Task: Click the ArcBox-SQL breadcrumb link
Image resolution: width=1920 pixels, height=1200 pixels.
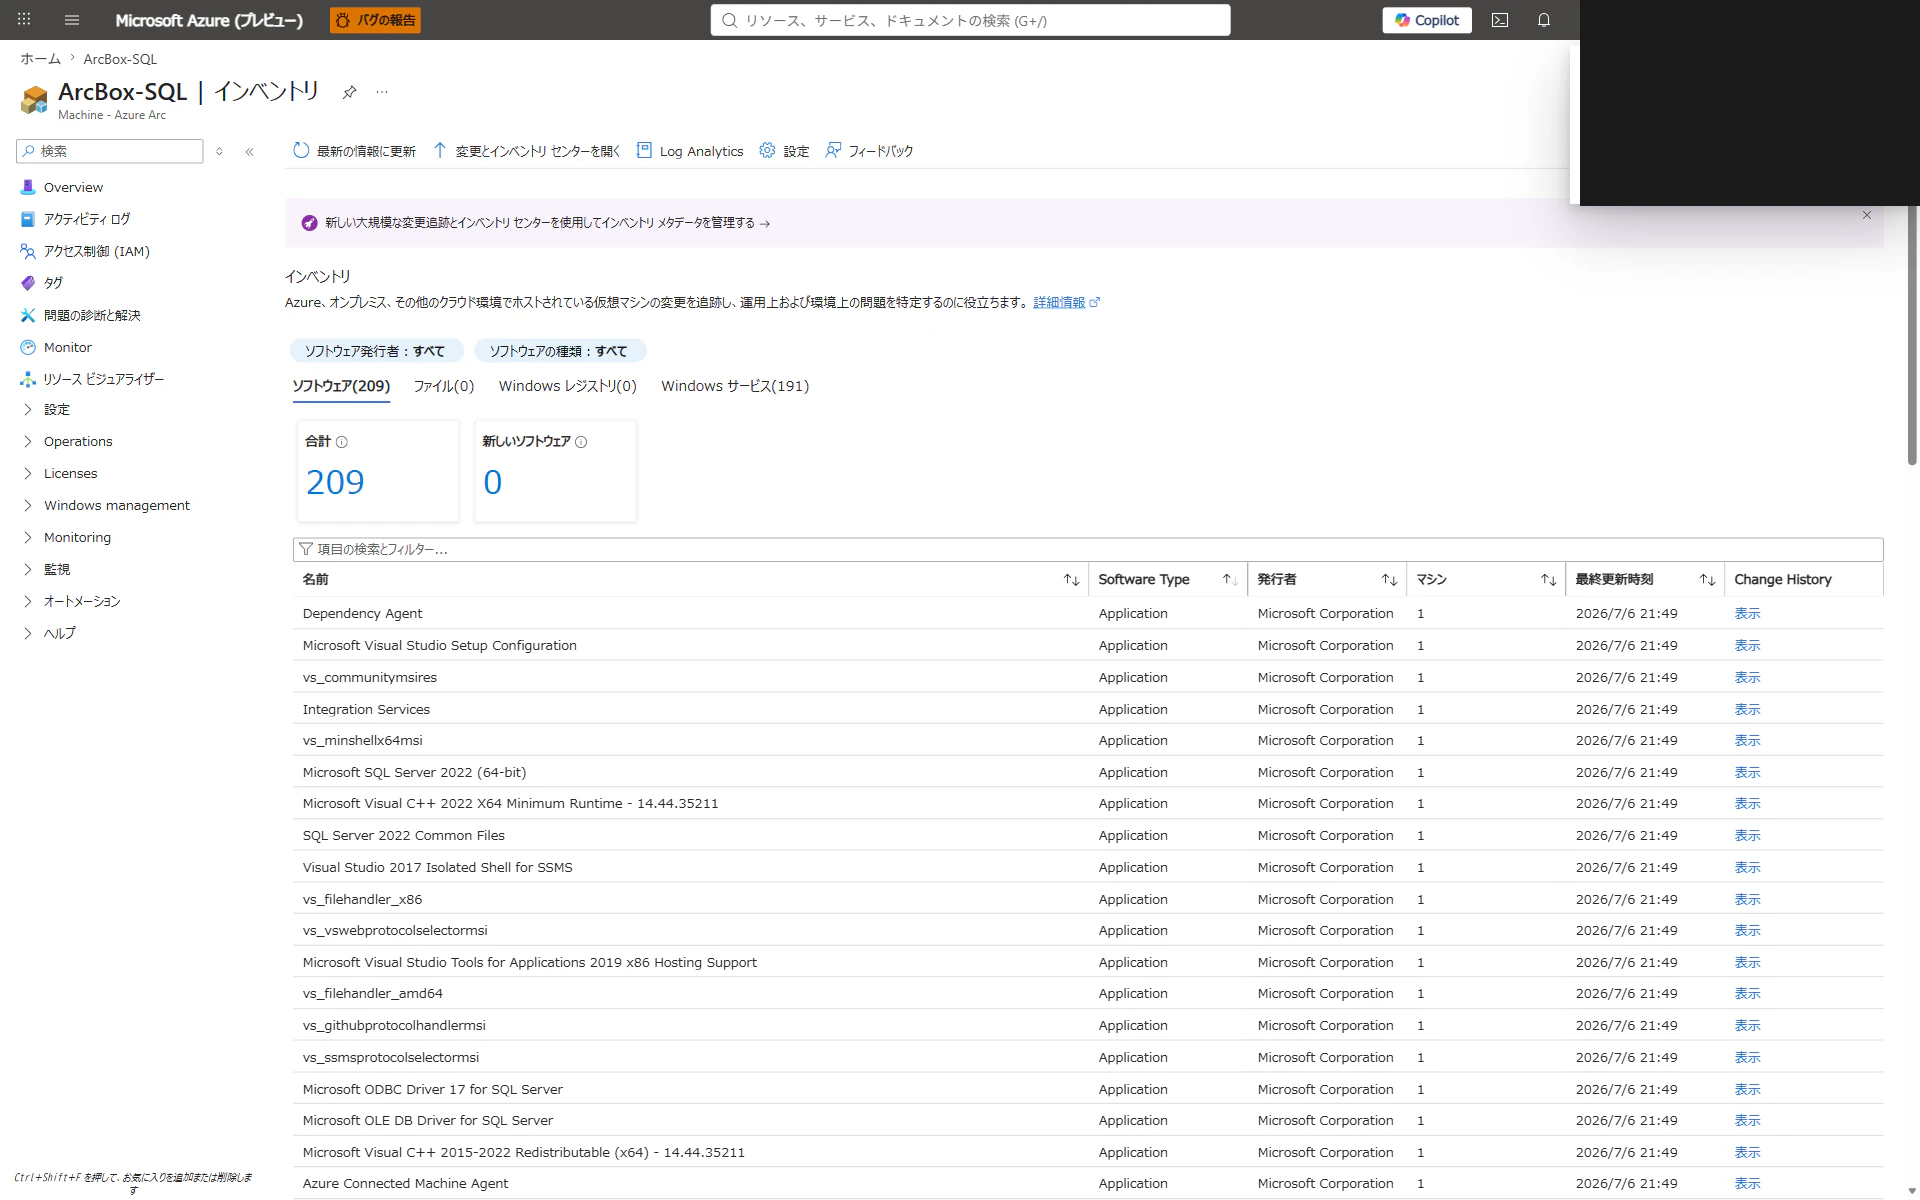Action: (120, 59)
